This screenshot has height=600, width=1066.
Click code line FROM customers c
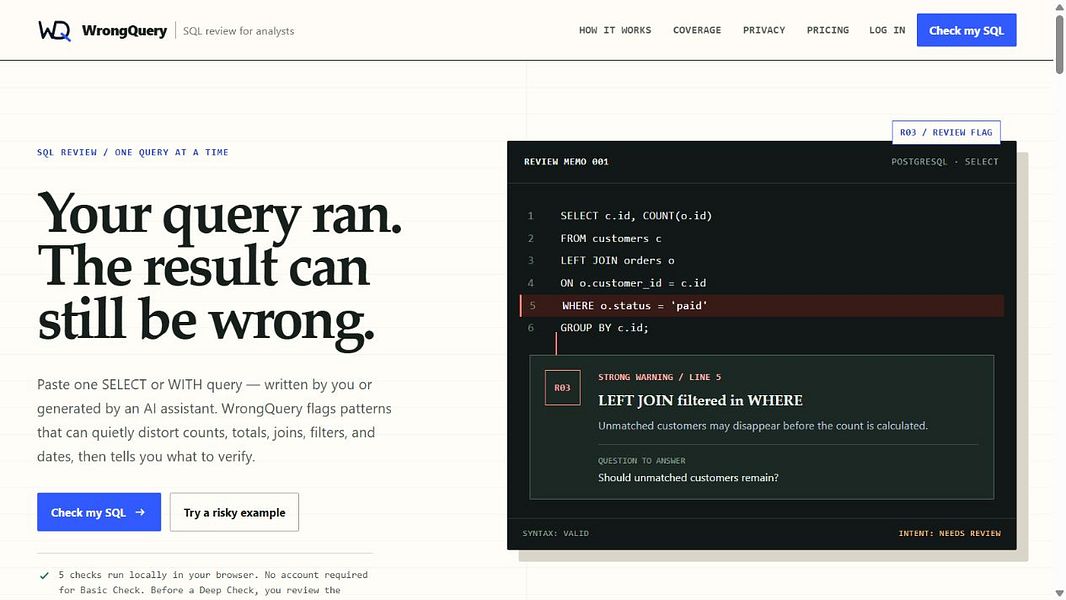pyautogui.click(x=611, y=238)
